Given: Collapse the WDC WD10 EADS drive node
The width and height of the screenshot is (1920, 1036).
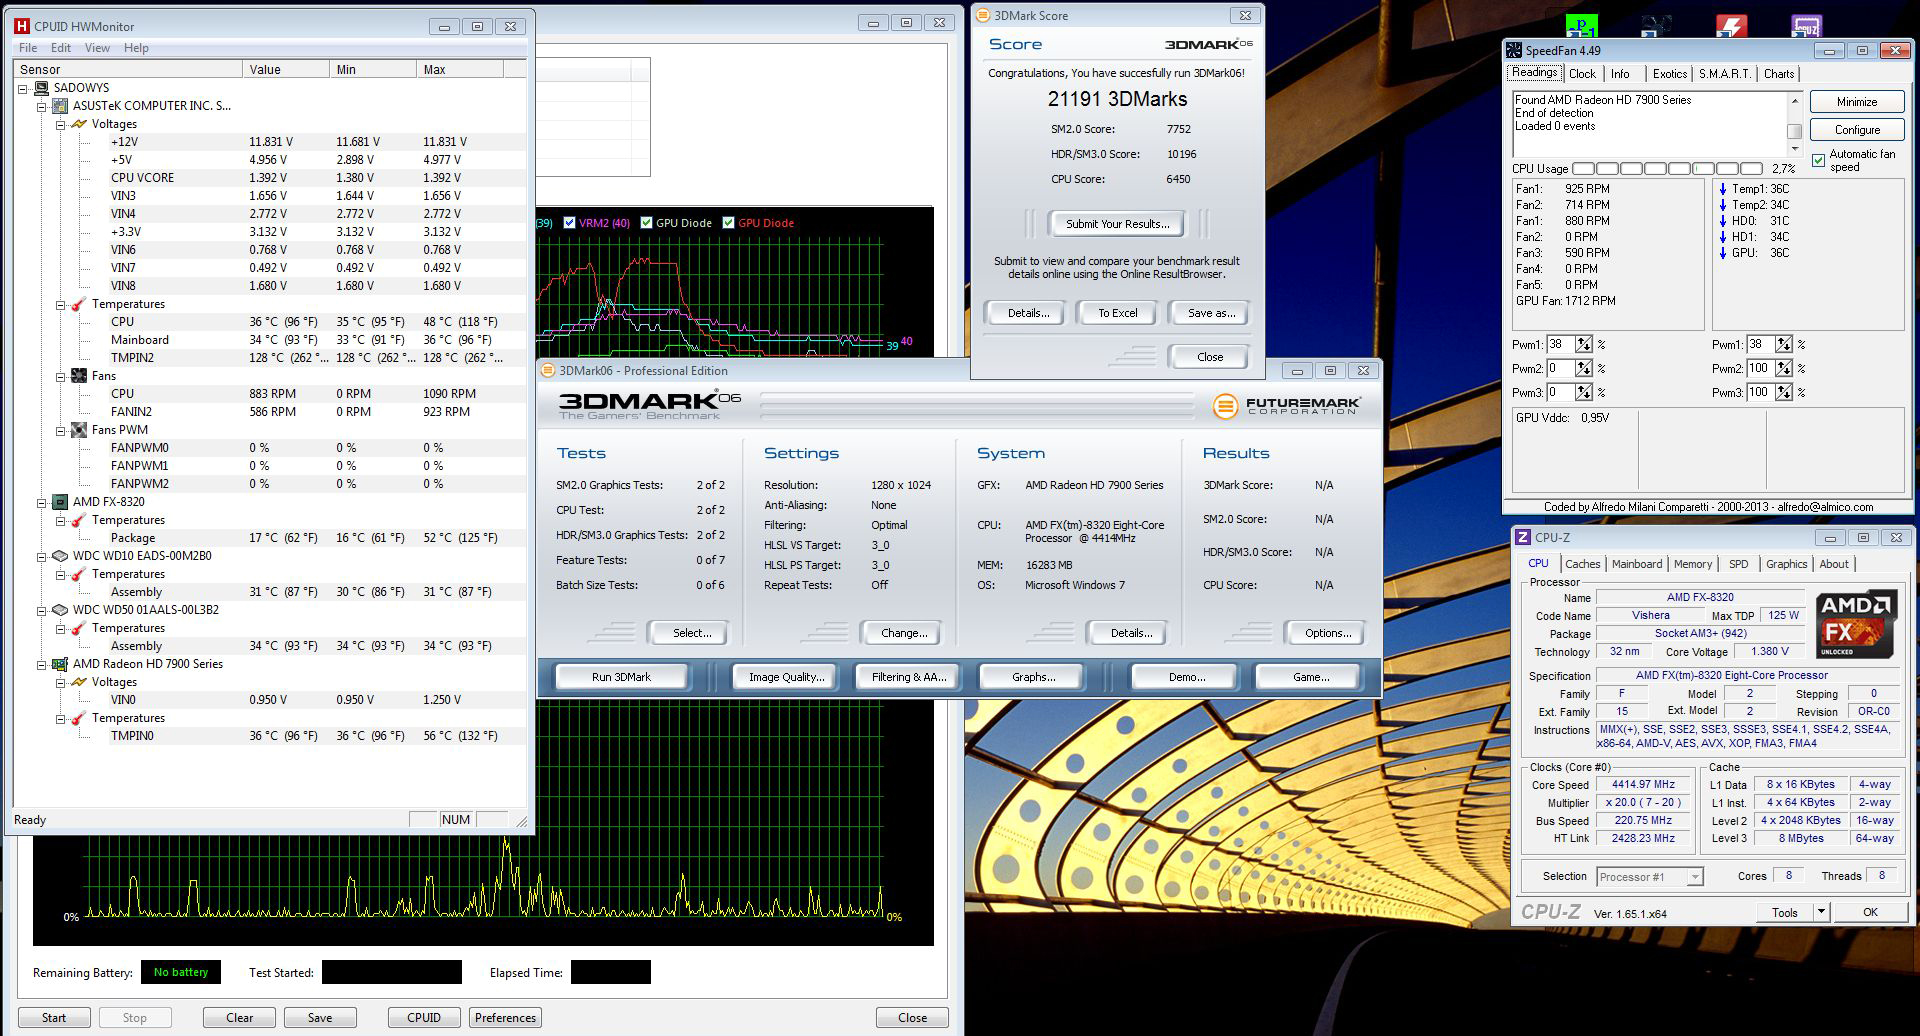Looking at the screenshot, I should pos(42,556).
